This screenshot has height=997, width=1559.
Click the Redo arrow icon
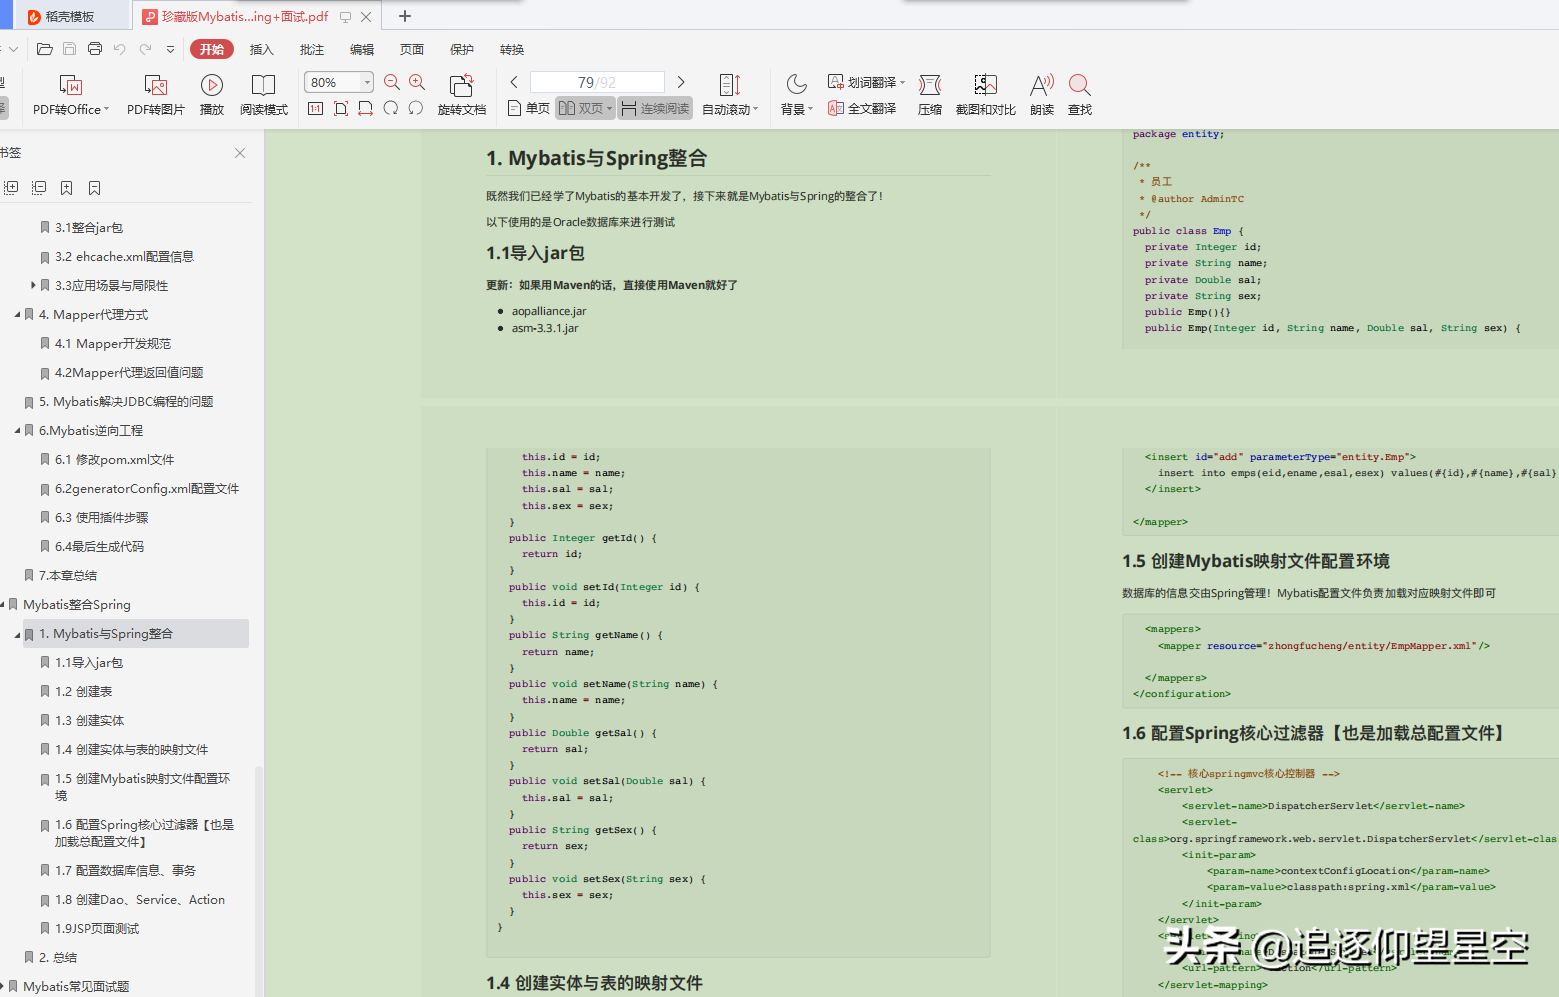tap(146, 49)
